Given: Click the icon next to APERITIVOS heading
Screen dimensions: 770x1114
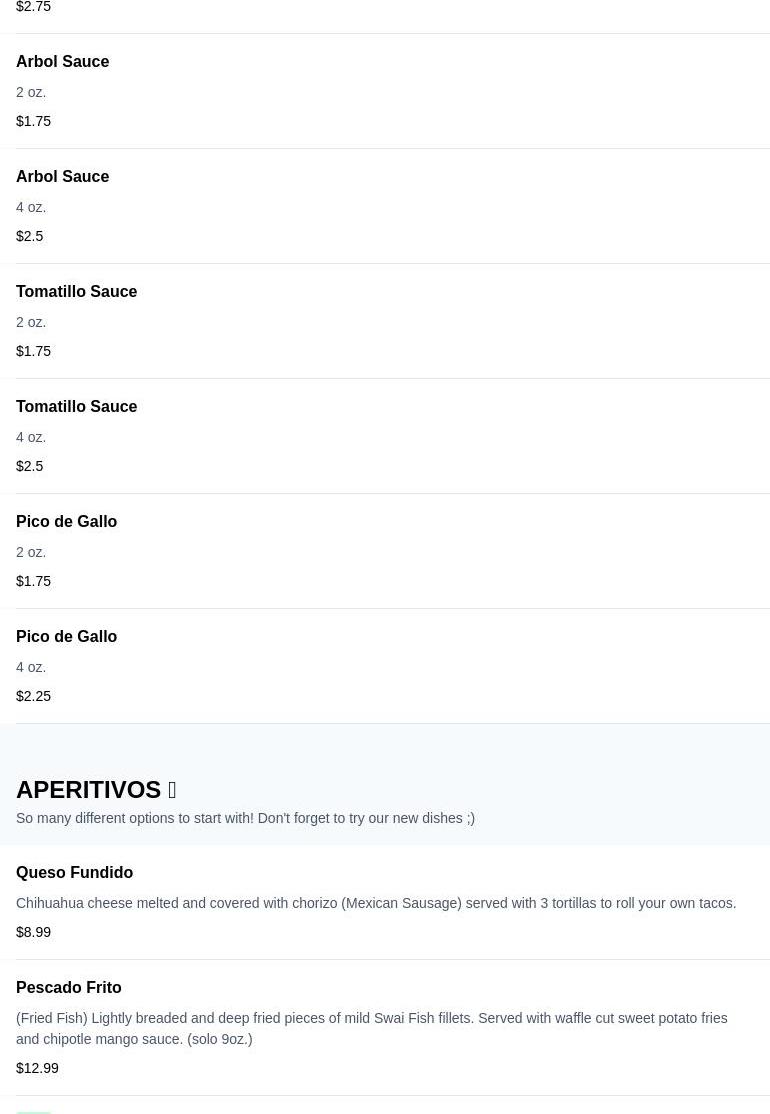Looking at the screenshot, I should [172, 790].
